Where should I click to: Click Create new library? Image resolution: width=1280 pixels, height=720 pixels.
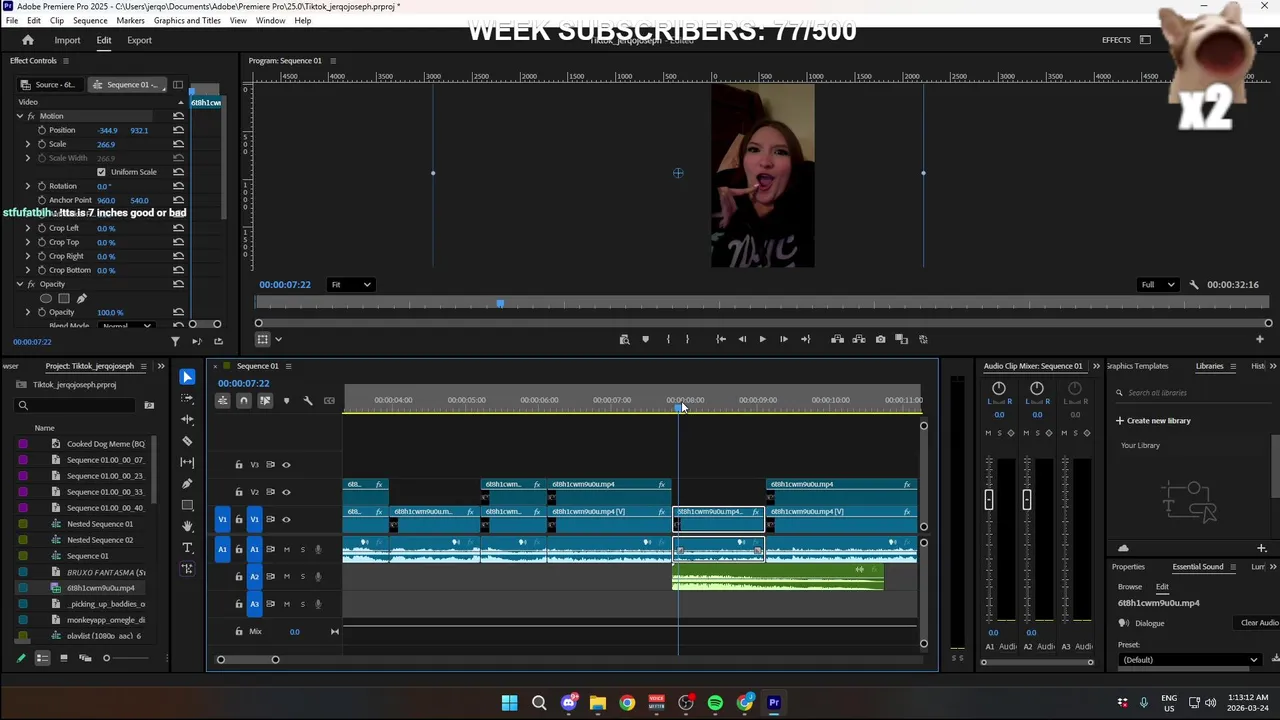(1153, 421)
